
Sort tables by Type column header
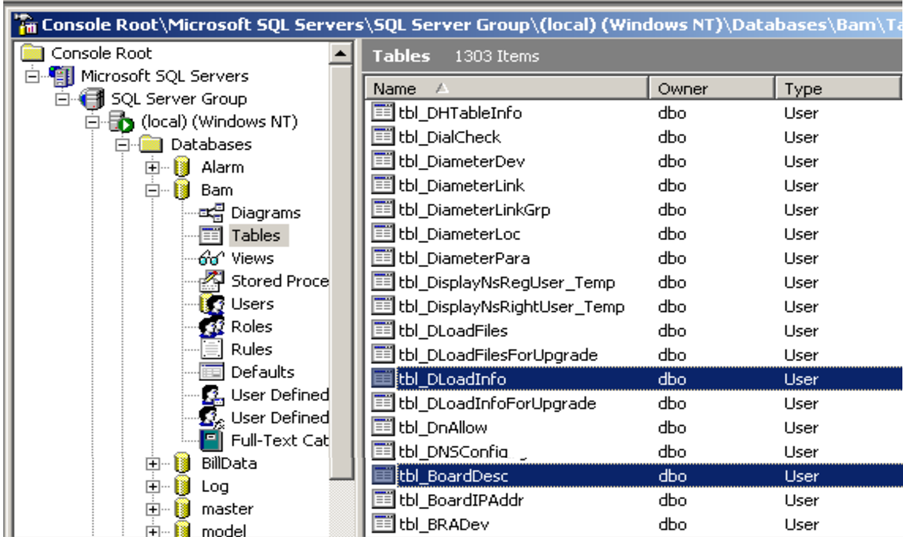[838, 88]
